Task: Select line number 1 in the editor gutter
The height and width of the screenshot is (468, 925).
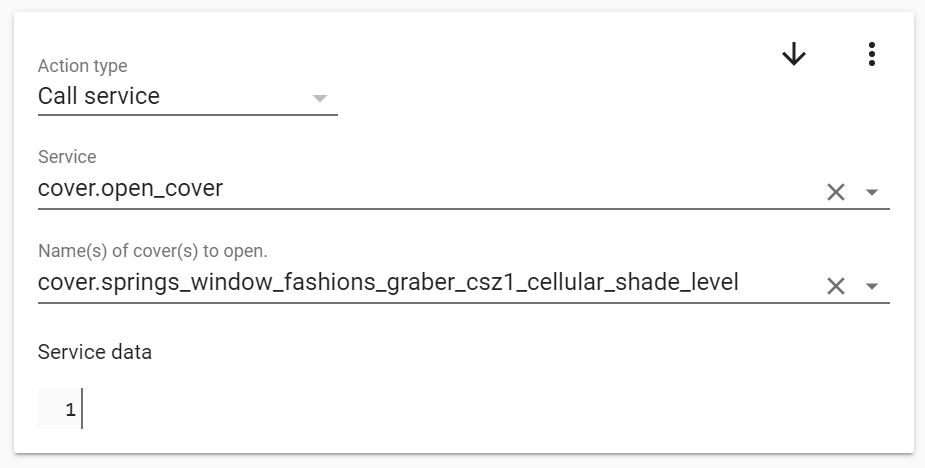Action: (x=70, y=409)
